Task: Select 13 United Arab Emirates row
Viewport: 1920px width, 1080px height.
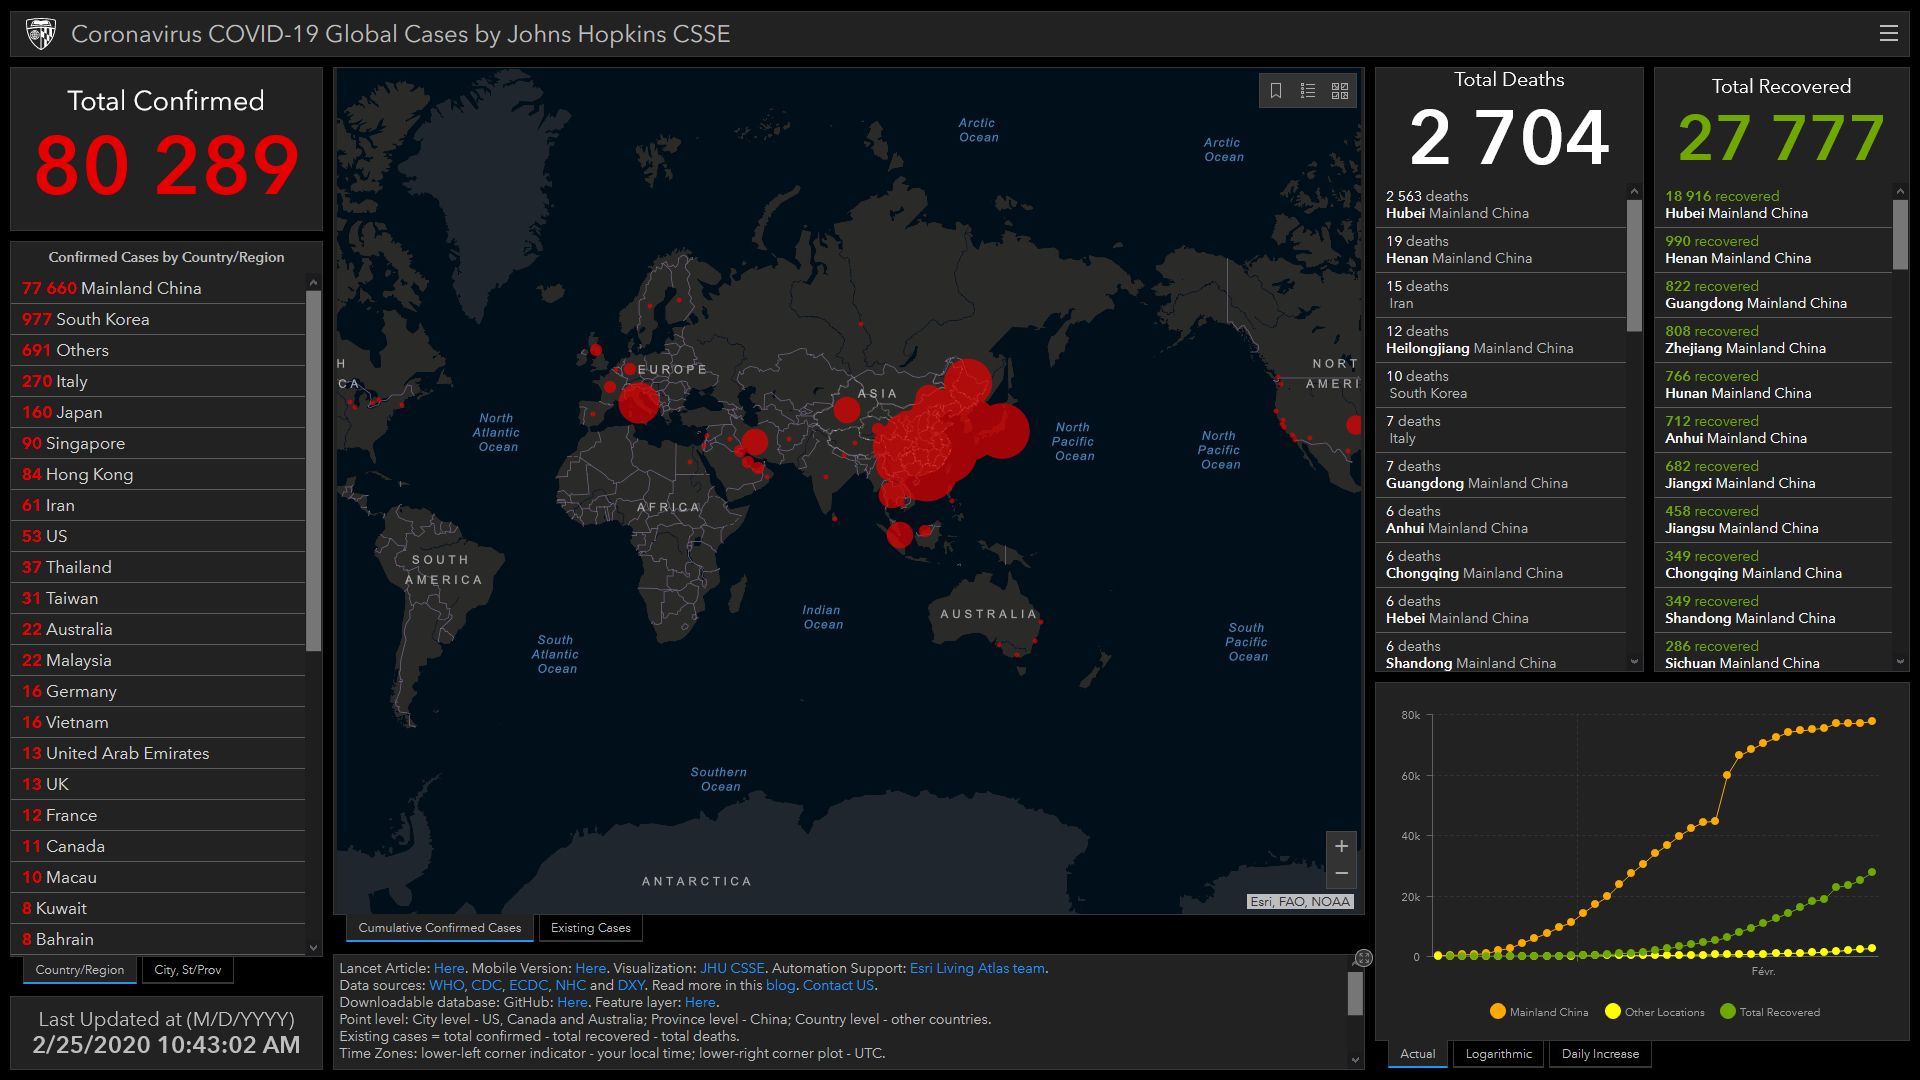Action: pyautogui.click(x=158, y=753)
